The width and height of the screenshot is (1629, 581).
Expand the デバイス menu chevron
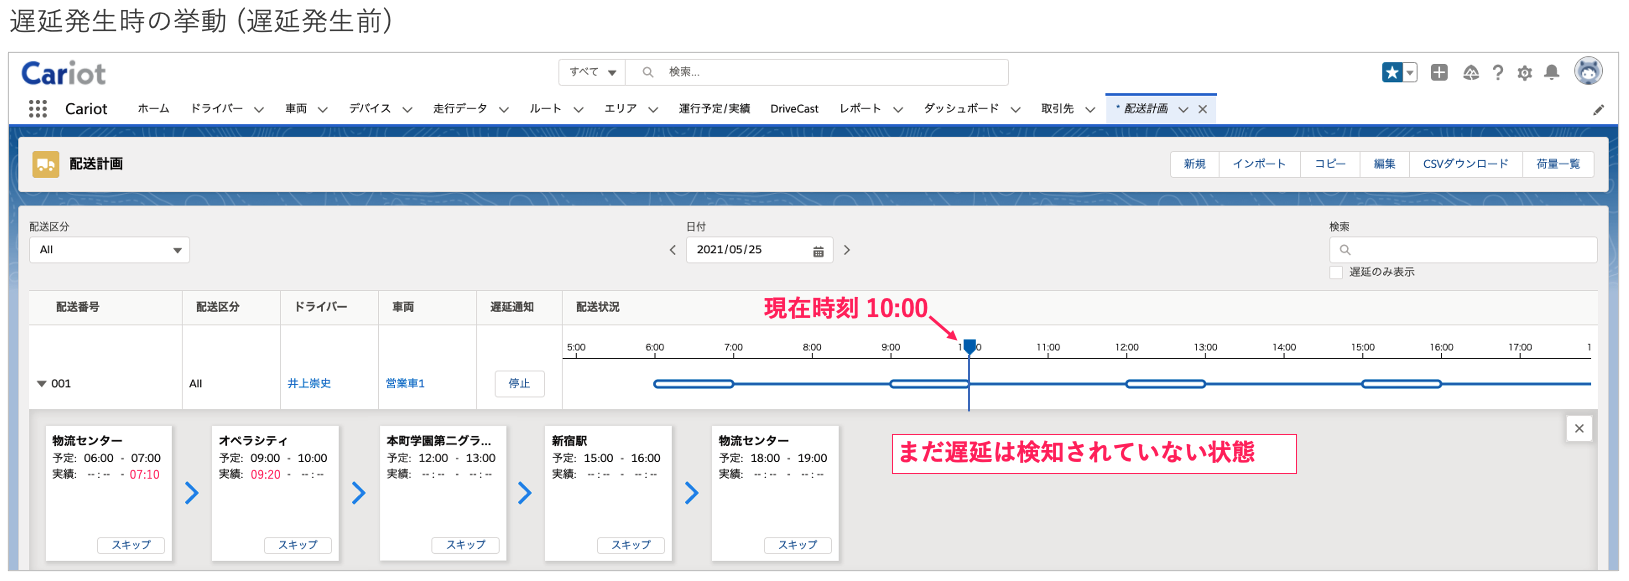pyautogui.click(x=407, y=110)
